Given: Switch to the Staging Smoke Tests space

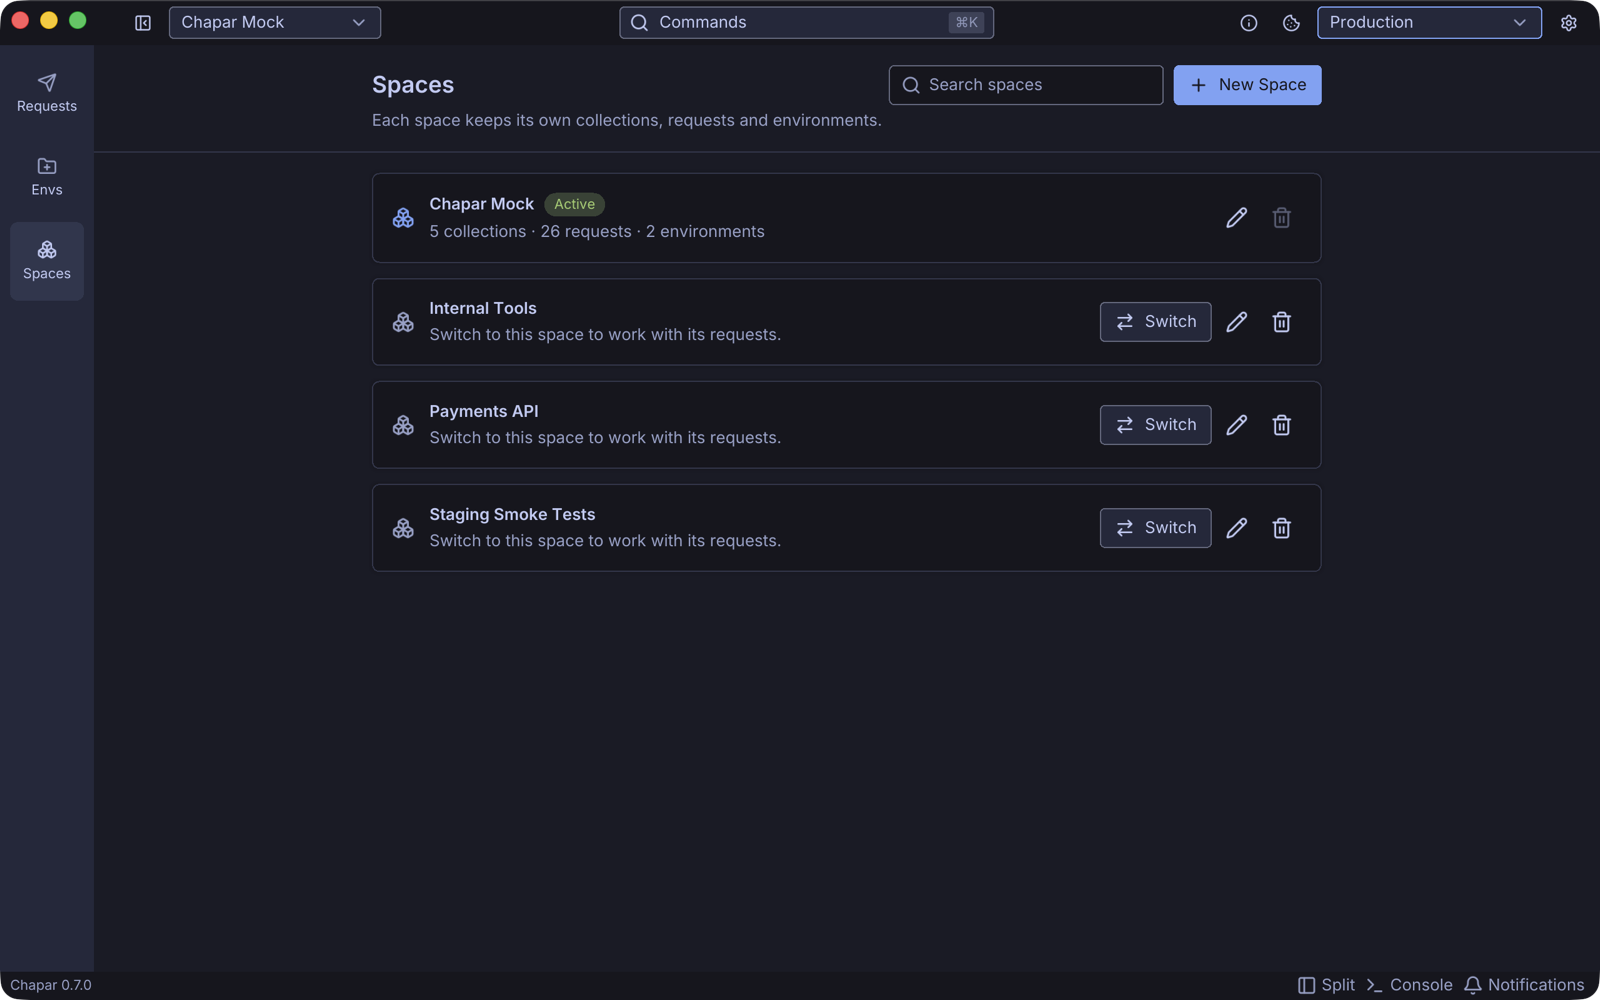Looking at the screenshot, I should tap(1155, 528).
